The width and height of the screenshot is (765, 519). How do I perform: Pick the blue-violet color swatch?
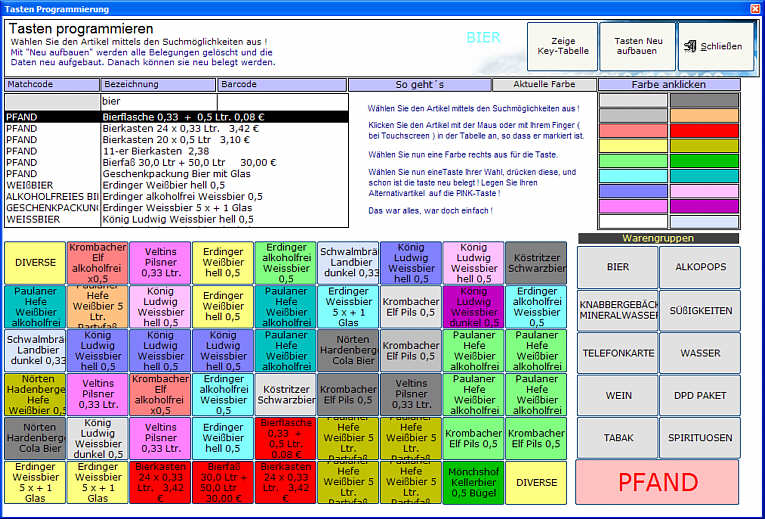point(633,191)
